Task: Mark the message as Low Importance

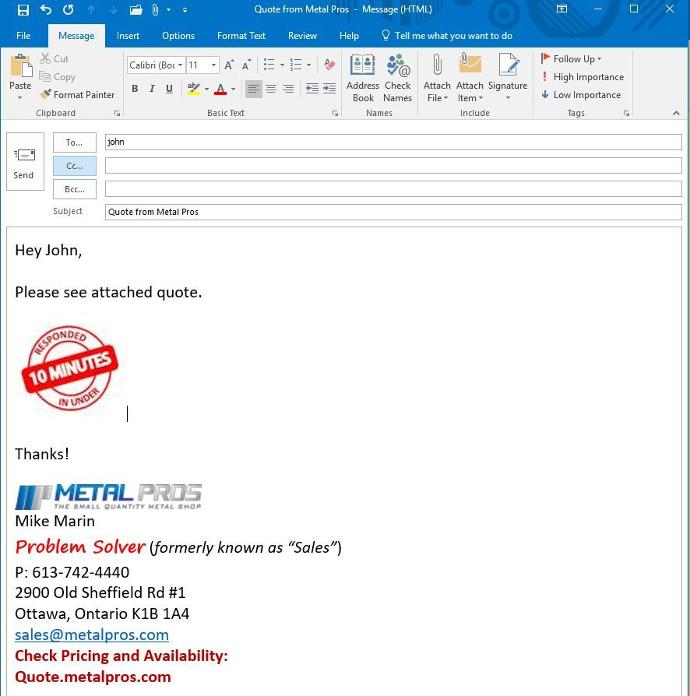Action: pos(581,95)
